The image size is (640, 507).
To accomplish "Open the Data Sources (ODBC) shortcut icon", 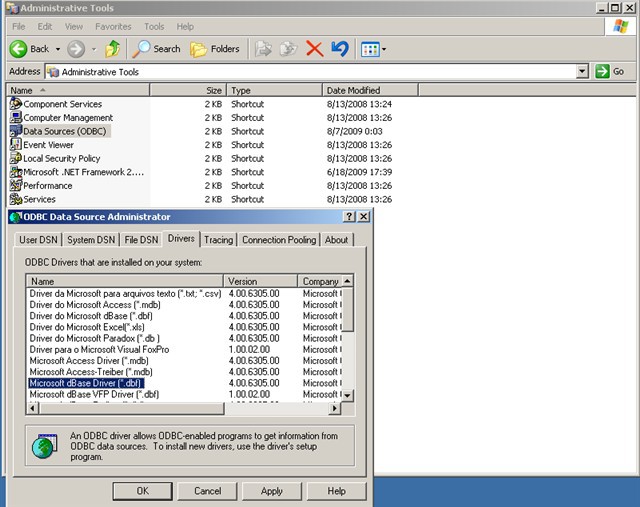I will click(x=16, y=131).
